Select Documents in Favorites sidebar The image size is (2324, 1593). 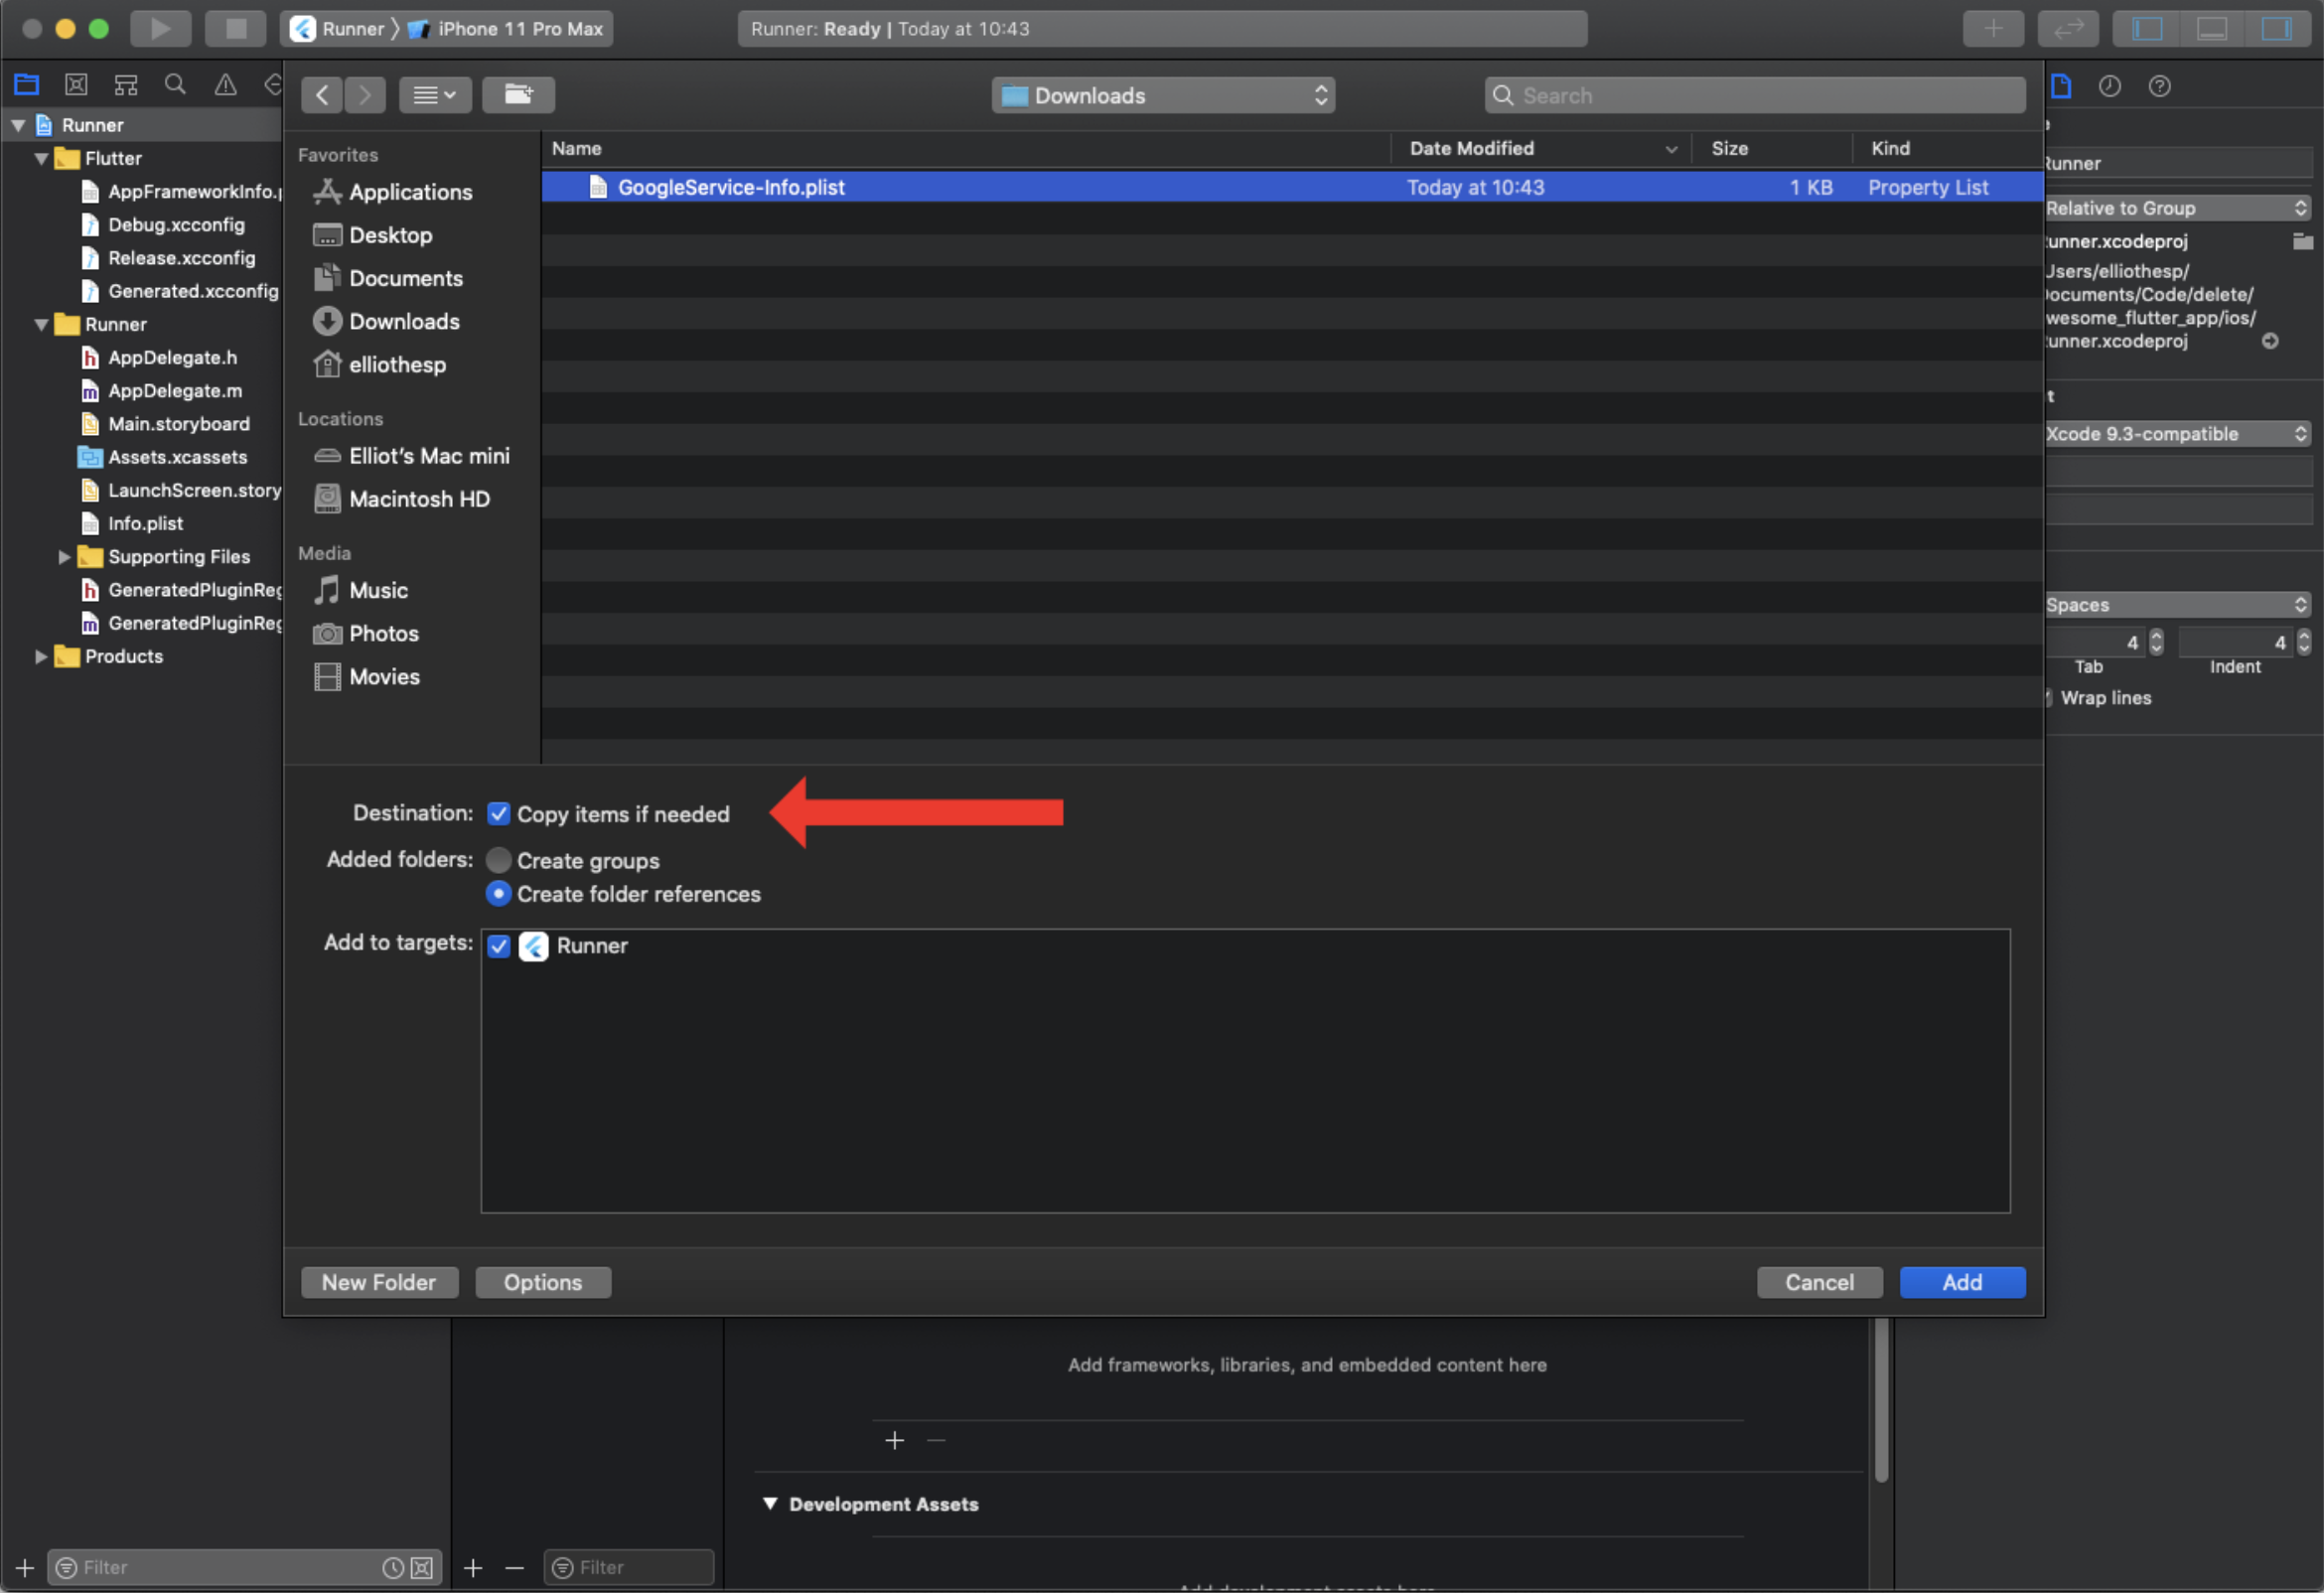388,278
